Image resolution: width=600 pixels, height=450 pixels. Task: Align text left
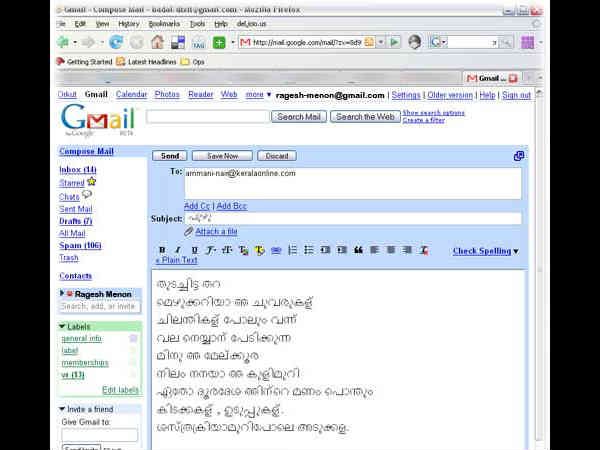click(375, 250)
